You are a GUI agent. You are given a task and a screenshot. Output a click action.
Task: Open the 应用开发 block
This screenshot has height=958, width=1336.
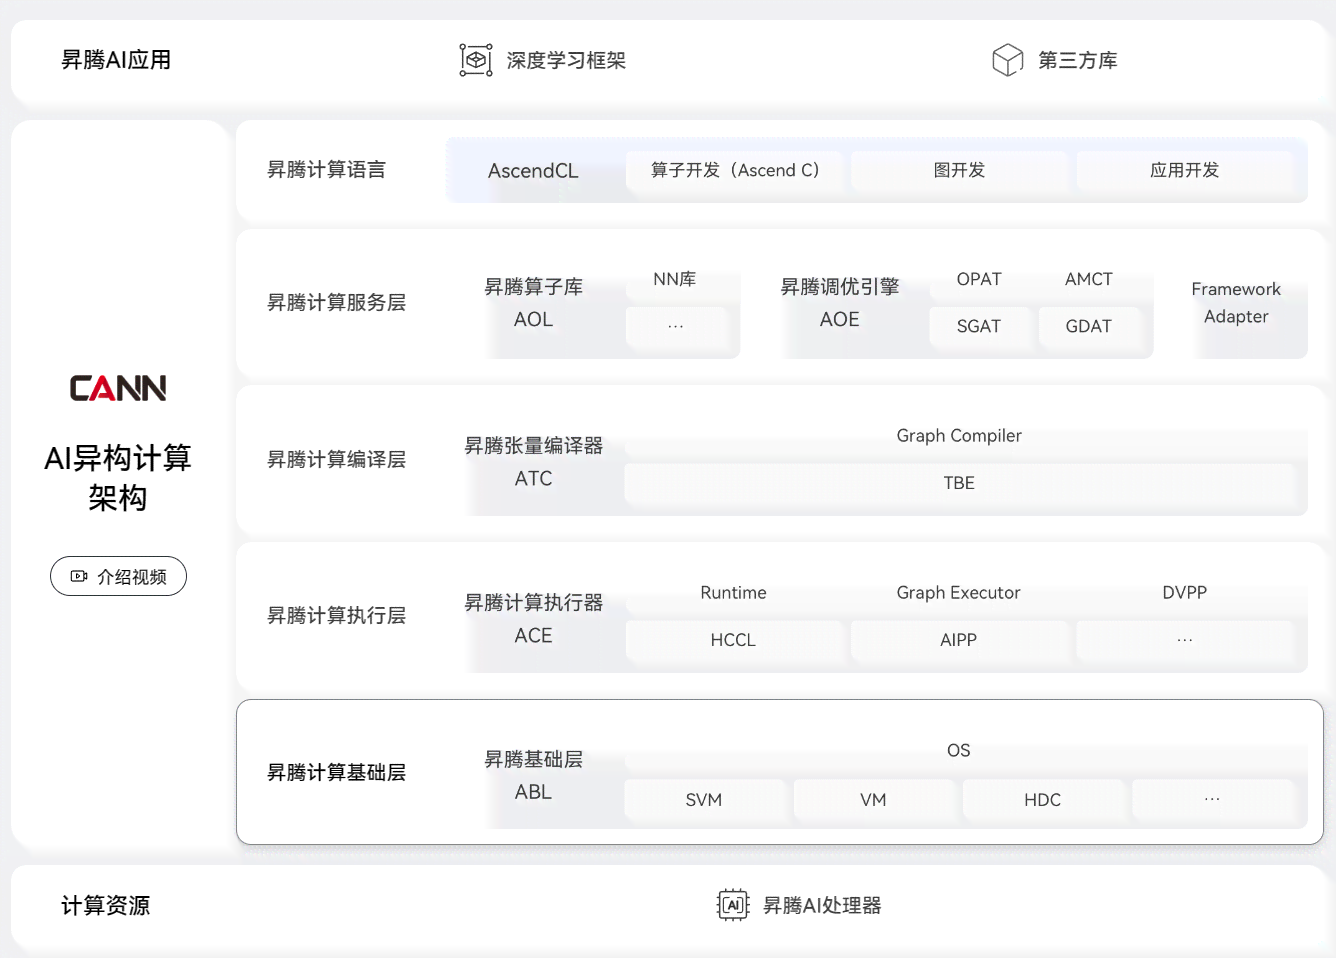(1184, 171)
